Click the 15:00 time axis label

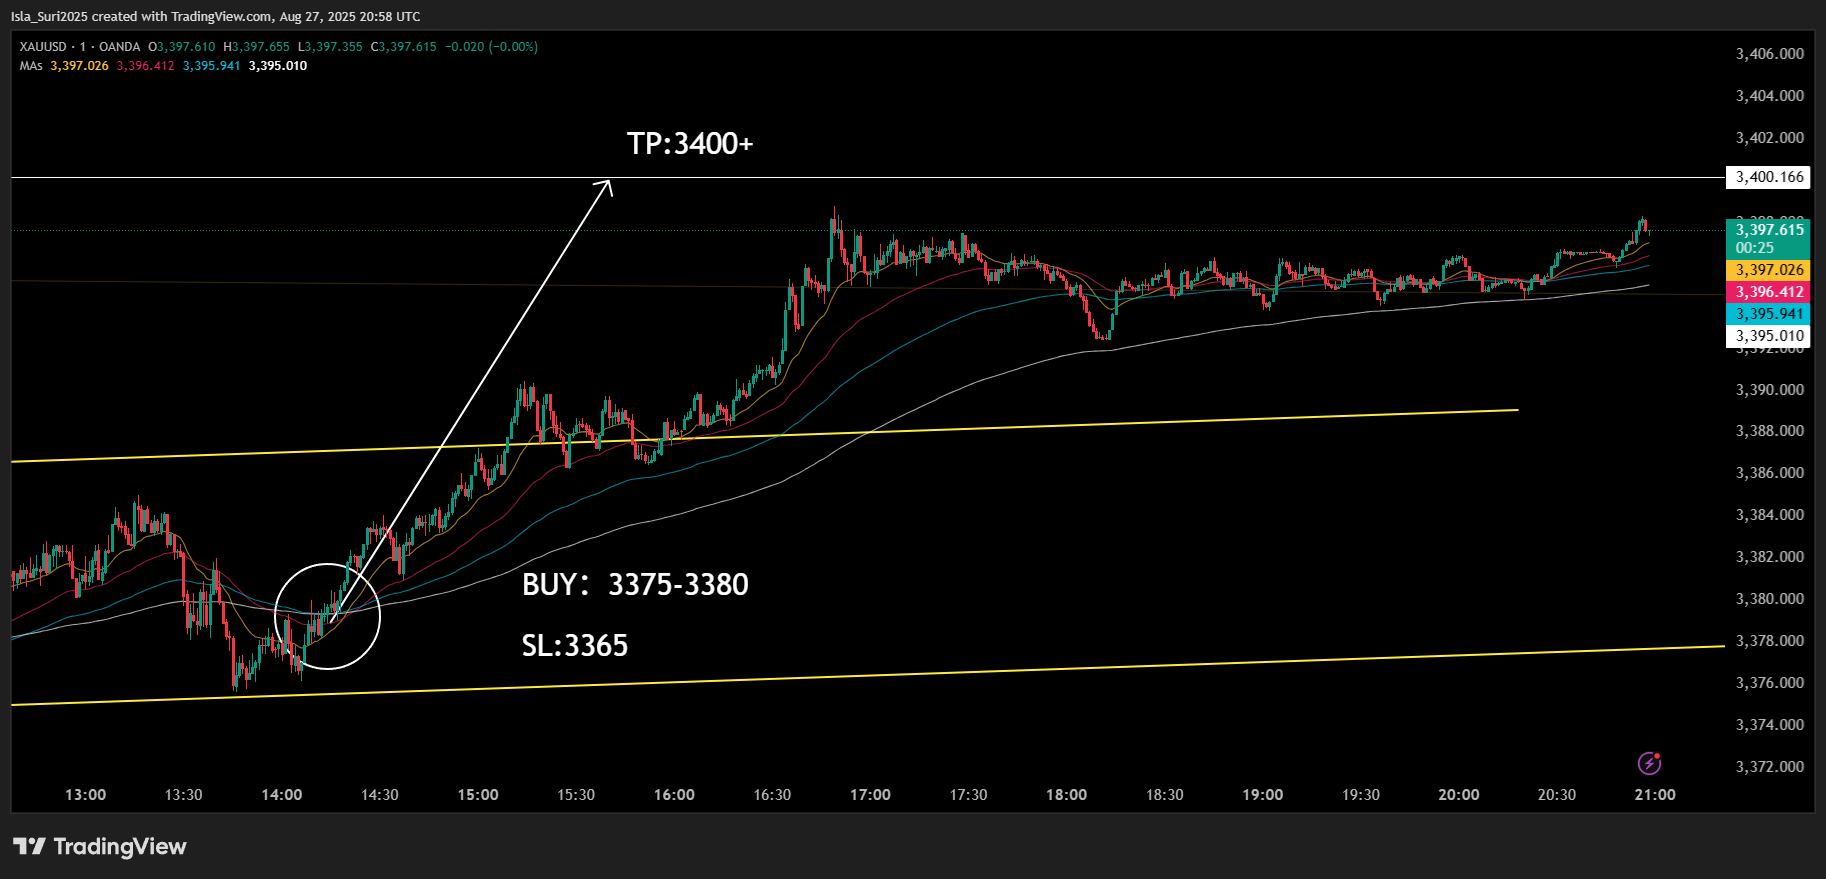478,795
